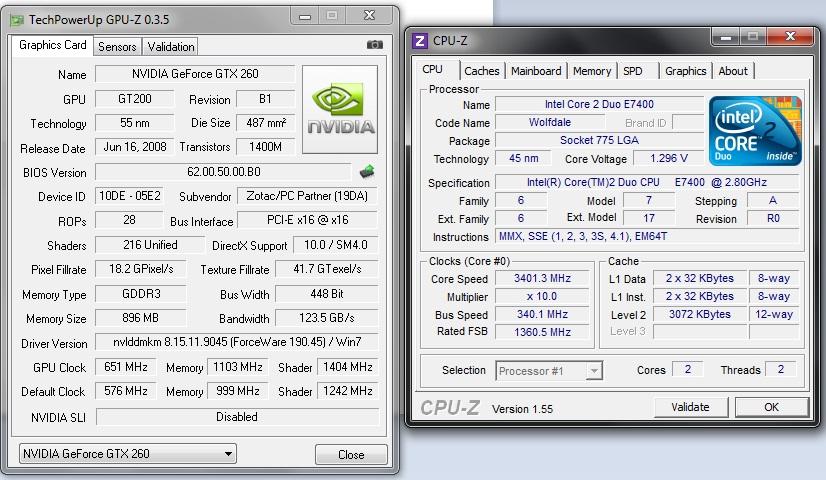Open the NVIDIA GeForce GTX 260 card dropdown
Viewport: 826px width, 480px height.
(127, 454)
